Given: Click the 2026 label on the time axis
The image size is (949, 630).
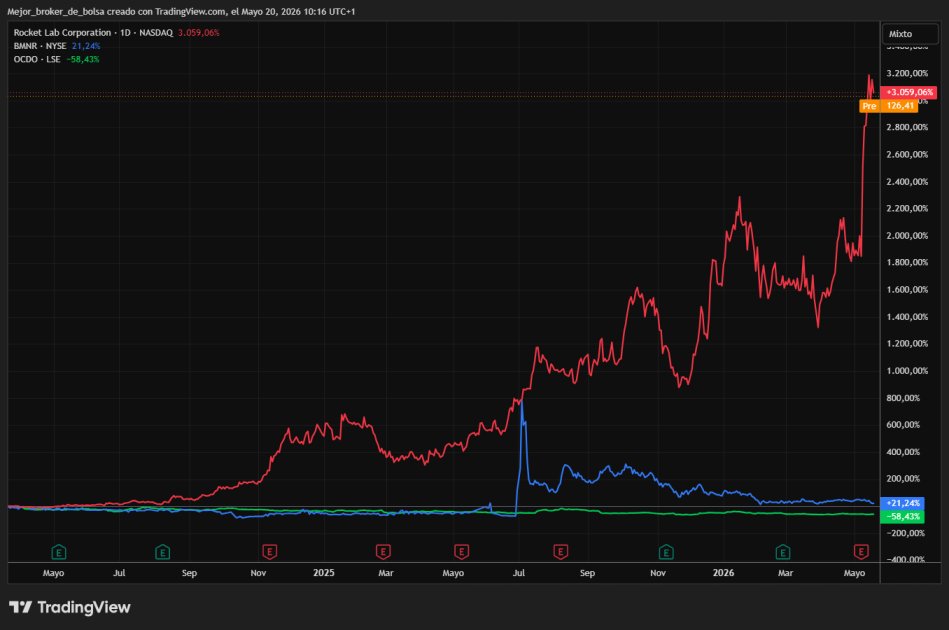Looking at the screenshot, I should point(723,573).
